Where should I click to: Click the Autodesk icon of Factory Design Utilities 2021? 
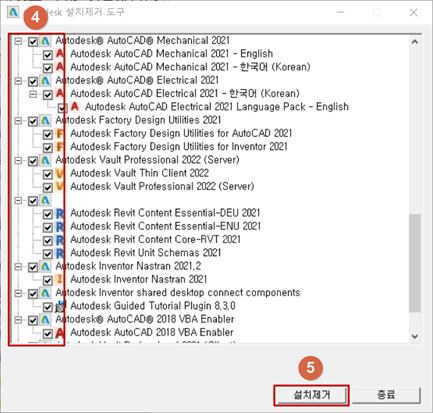coord(46,121)
